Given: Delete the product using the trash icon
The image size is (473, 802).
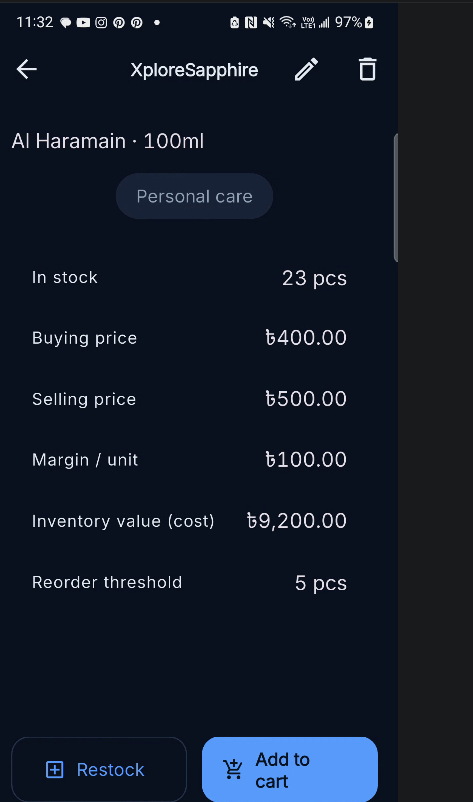Looking at the screenshot, I should pos(367,70).
